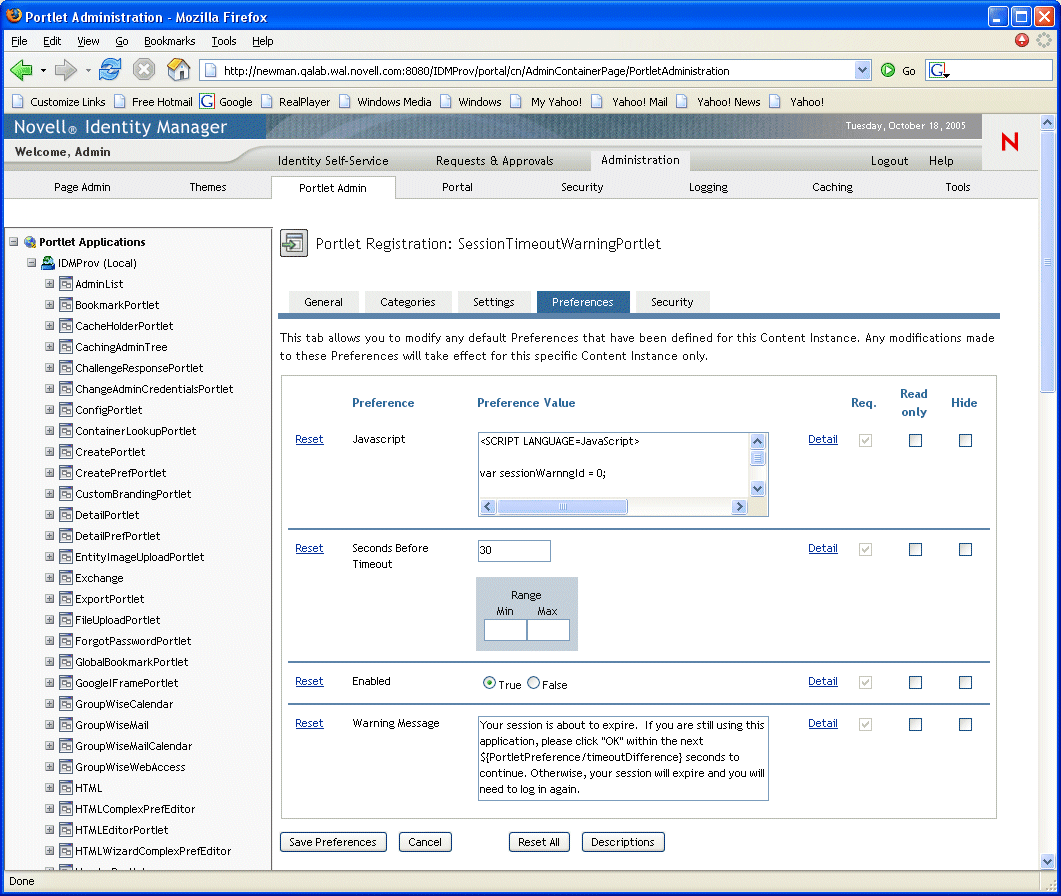The height and width of the screenshot is (896, 1061).
Task: Expand the GlobalBookmarkPortlet node
Action: coord(49,661)
